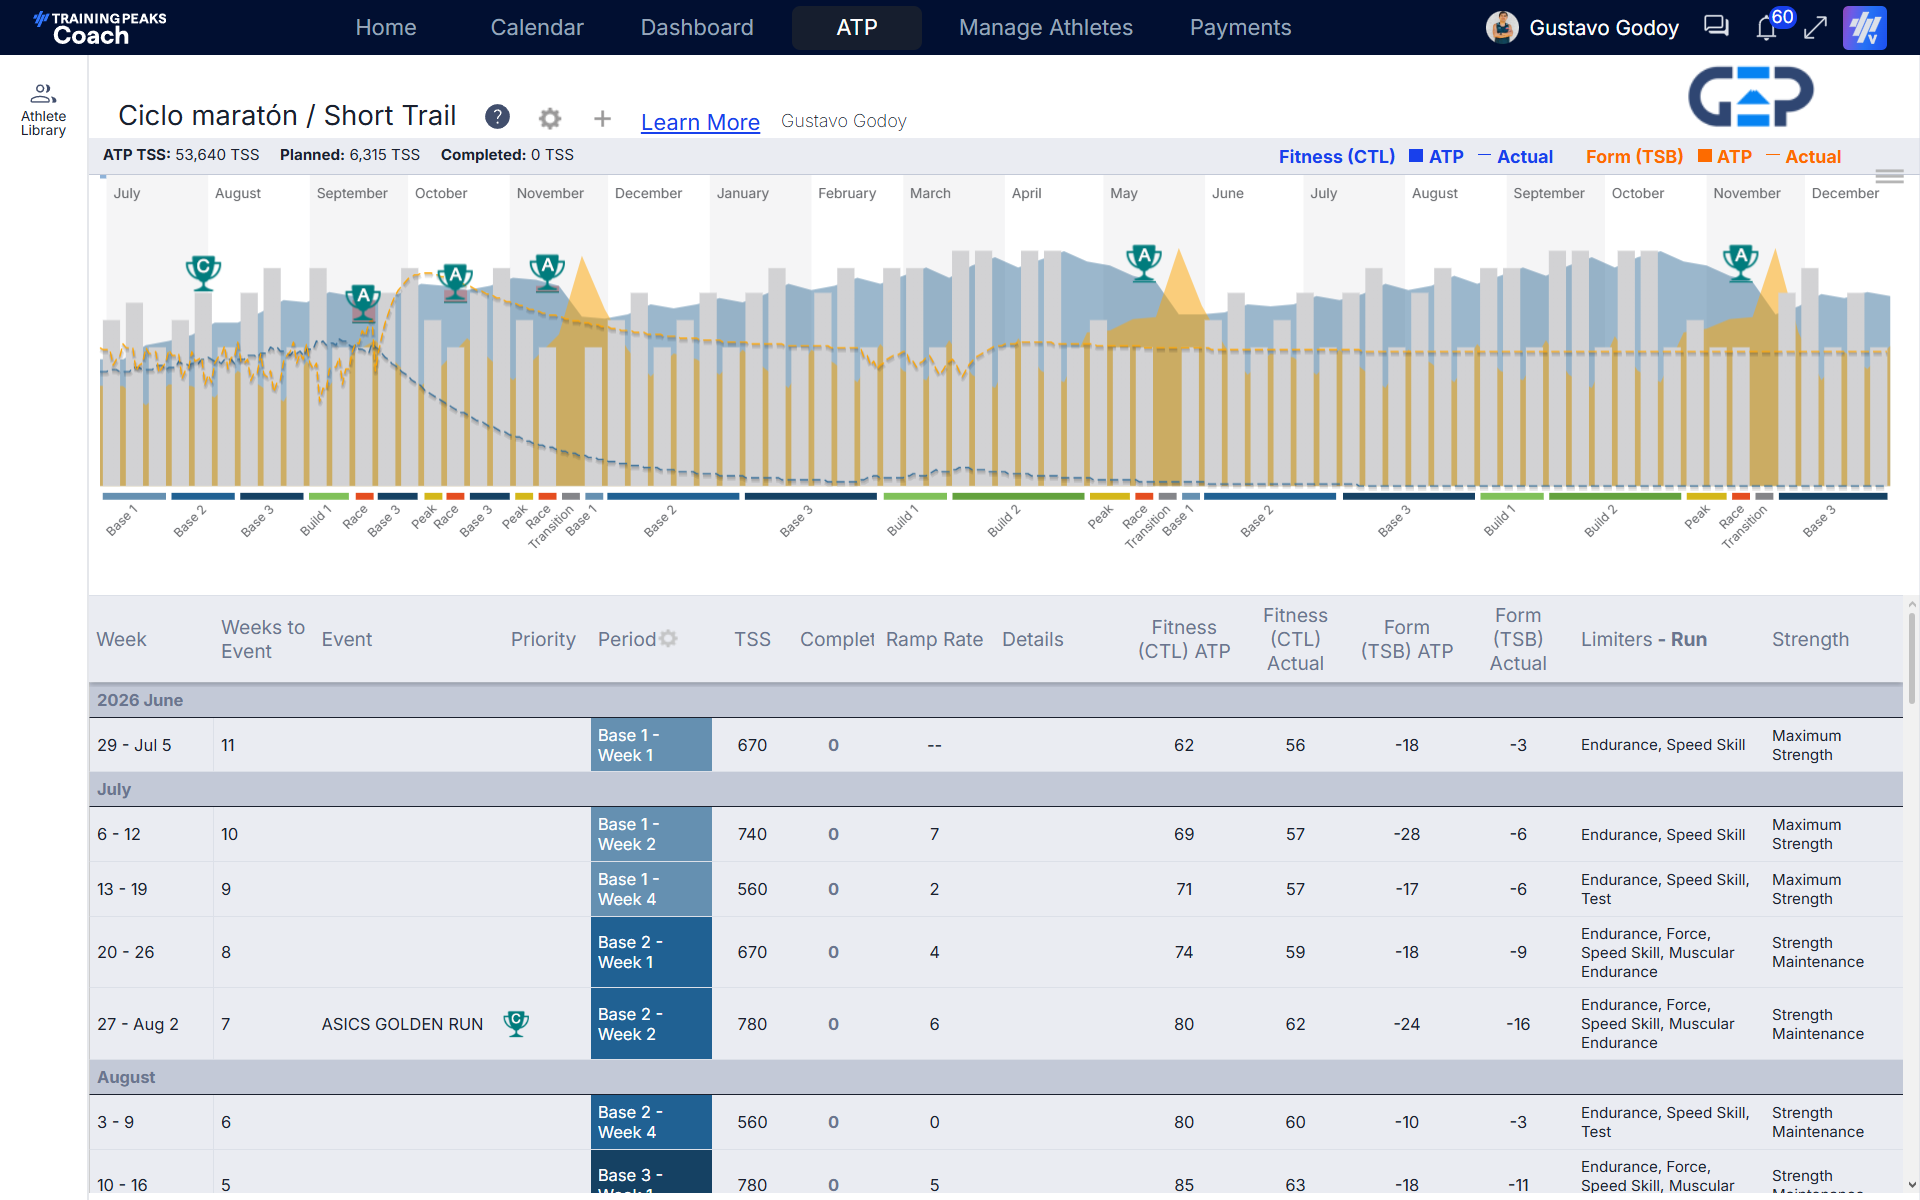
Task: Click A trophy marker in May
Action: point(1144,261)
